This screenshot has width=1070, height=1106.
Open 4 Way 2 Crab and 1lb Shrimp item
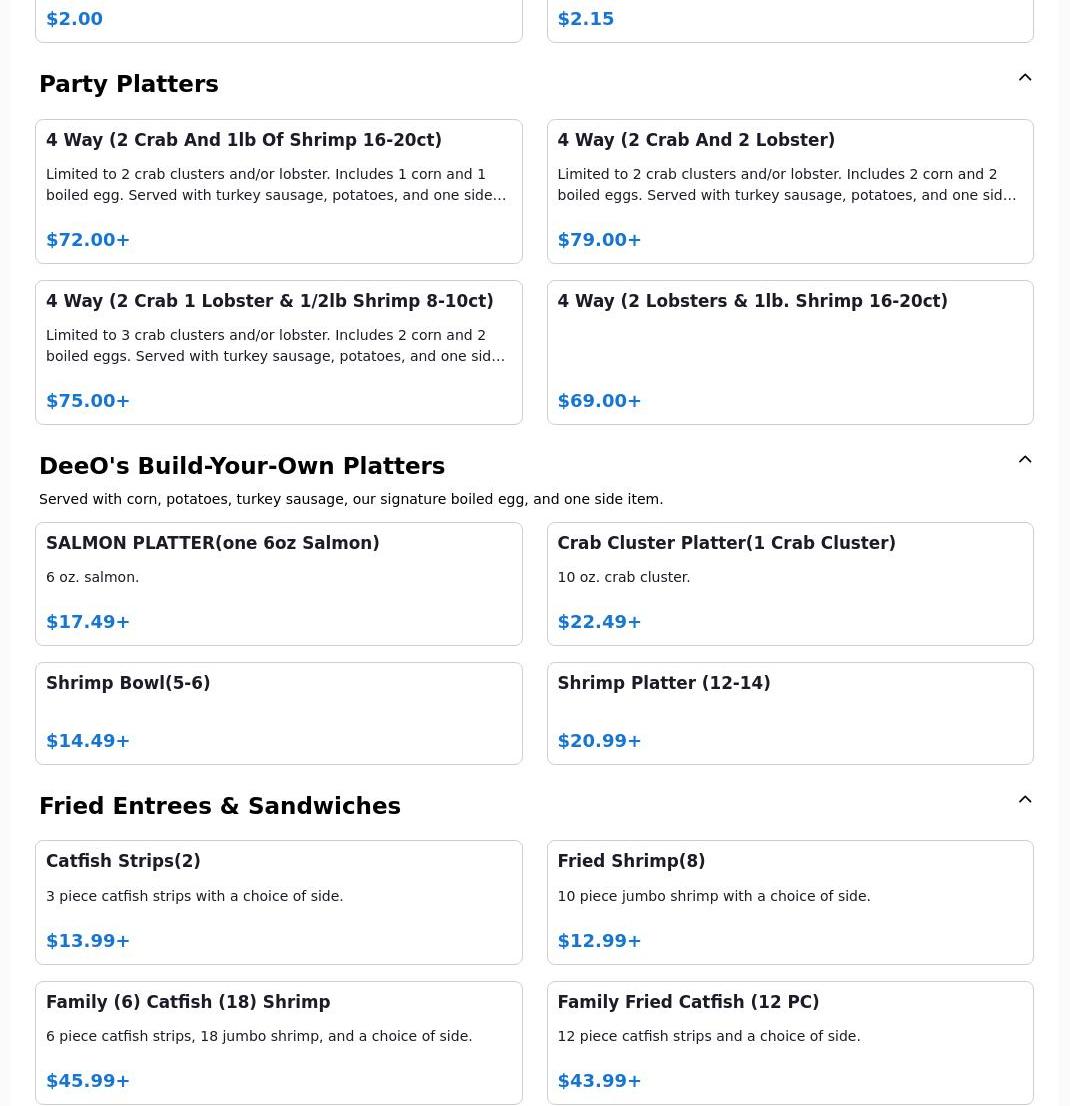pos(278,191)
